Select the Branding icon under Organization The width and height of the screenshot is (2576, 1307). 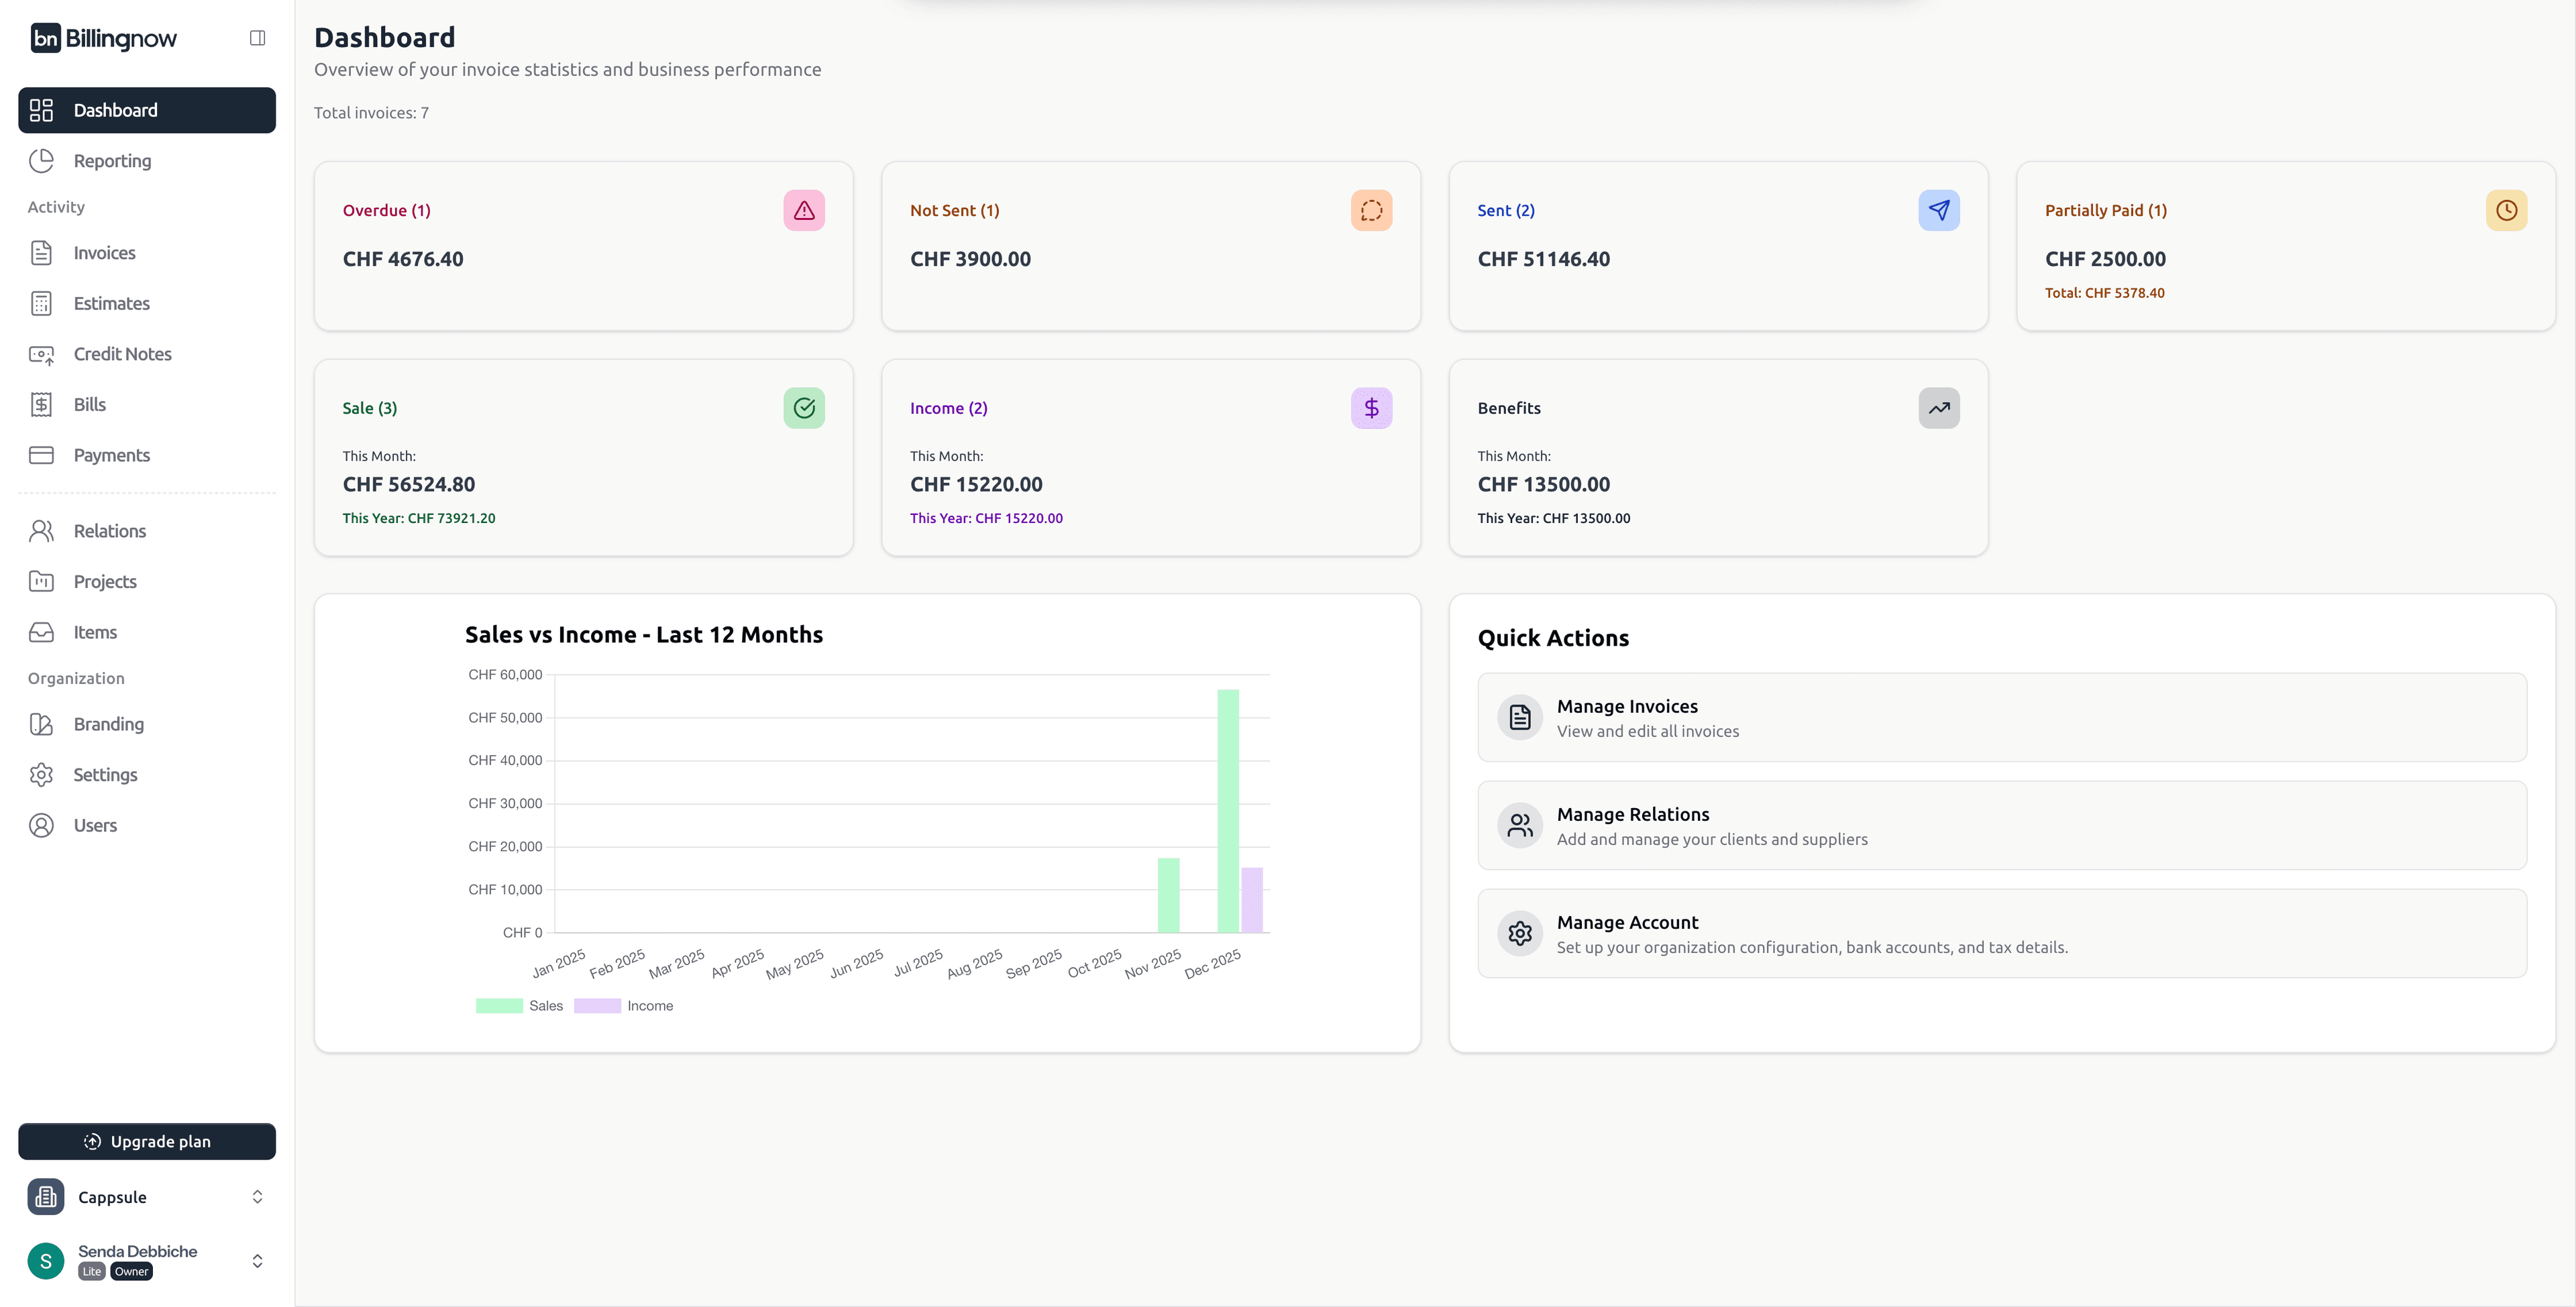(41, 724)
